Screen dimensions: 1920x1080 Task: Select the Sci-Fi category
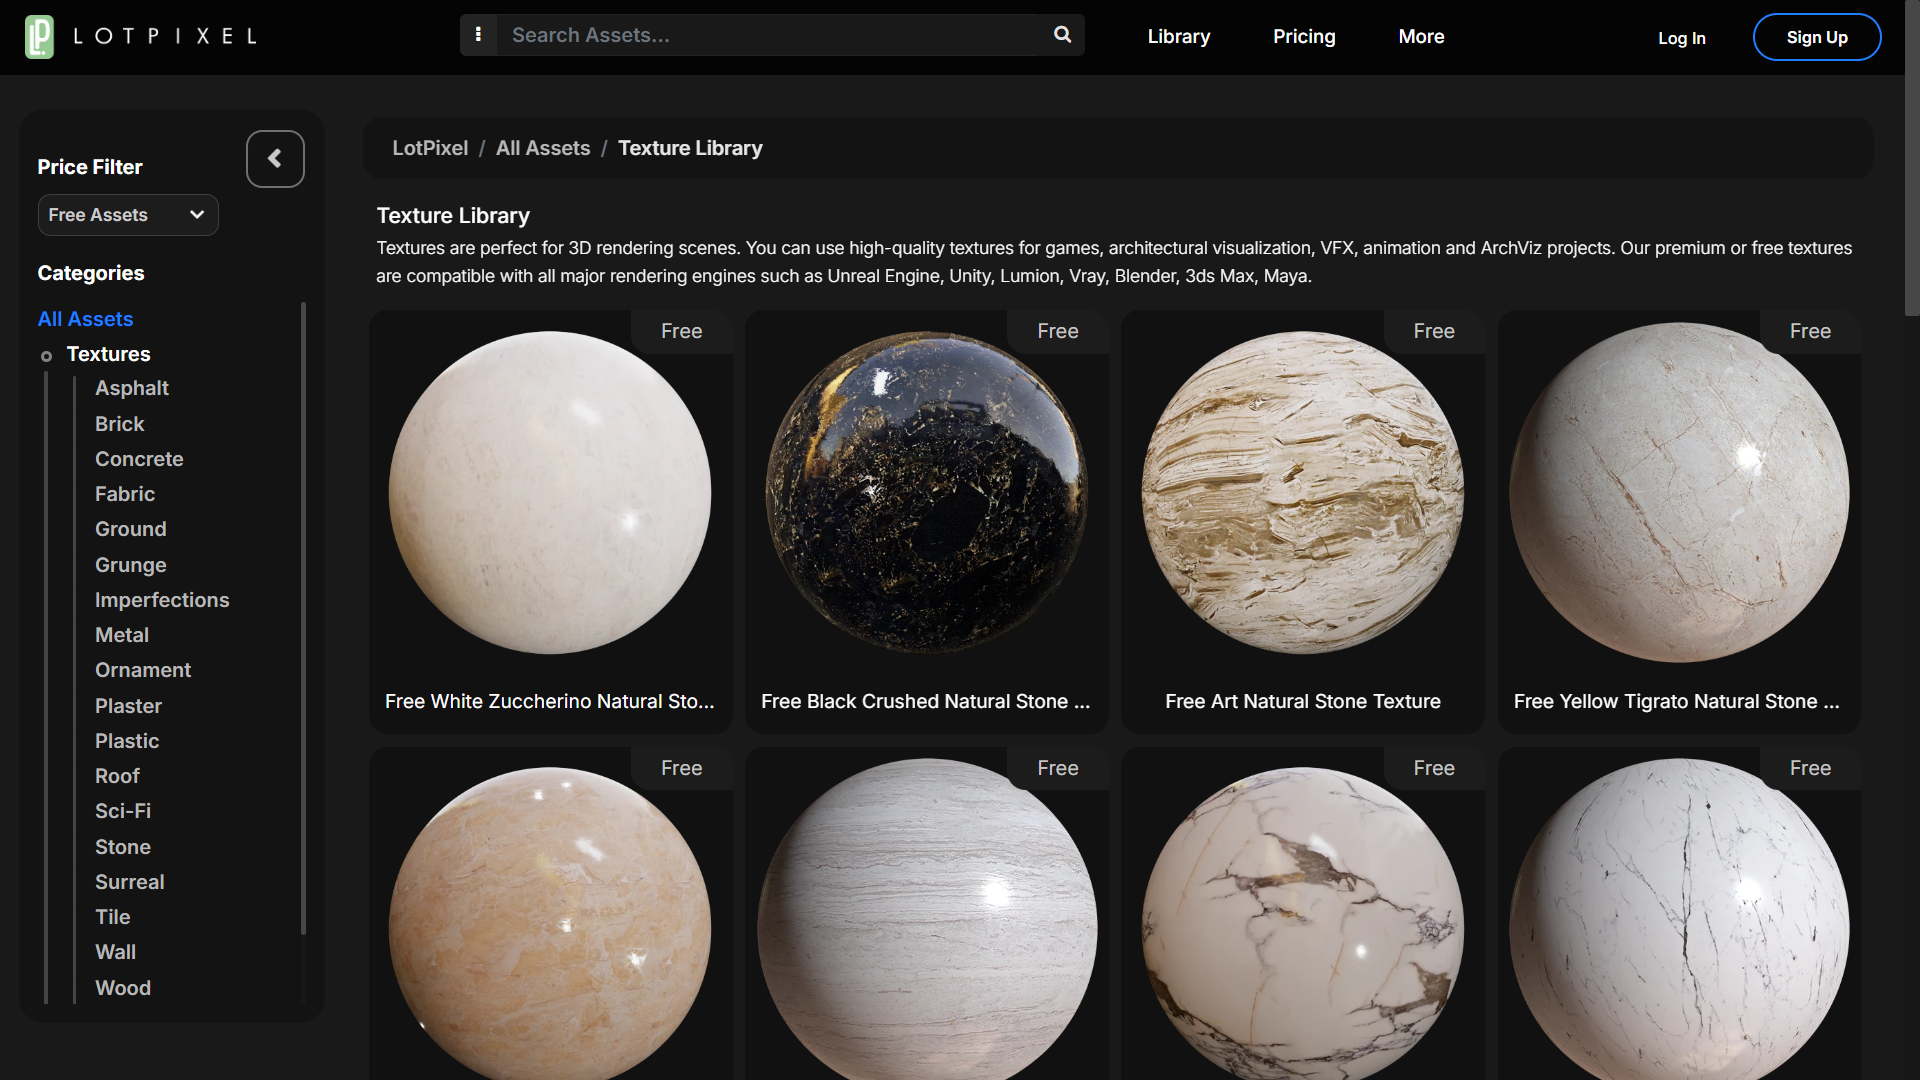(x=123, y=811)
